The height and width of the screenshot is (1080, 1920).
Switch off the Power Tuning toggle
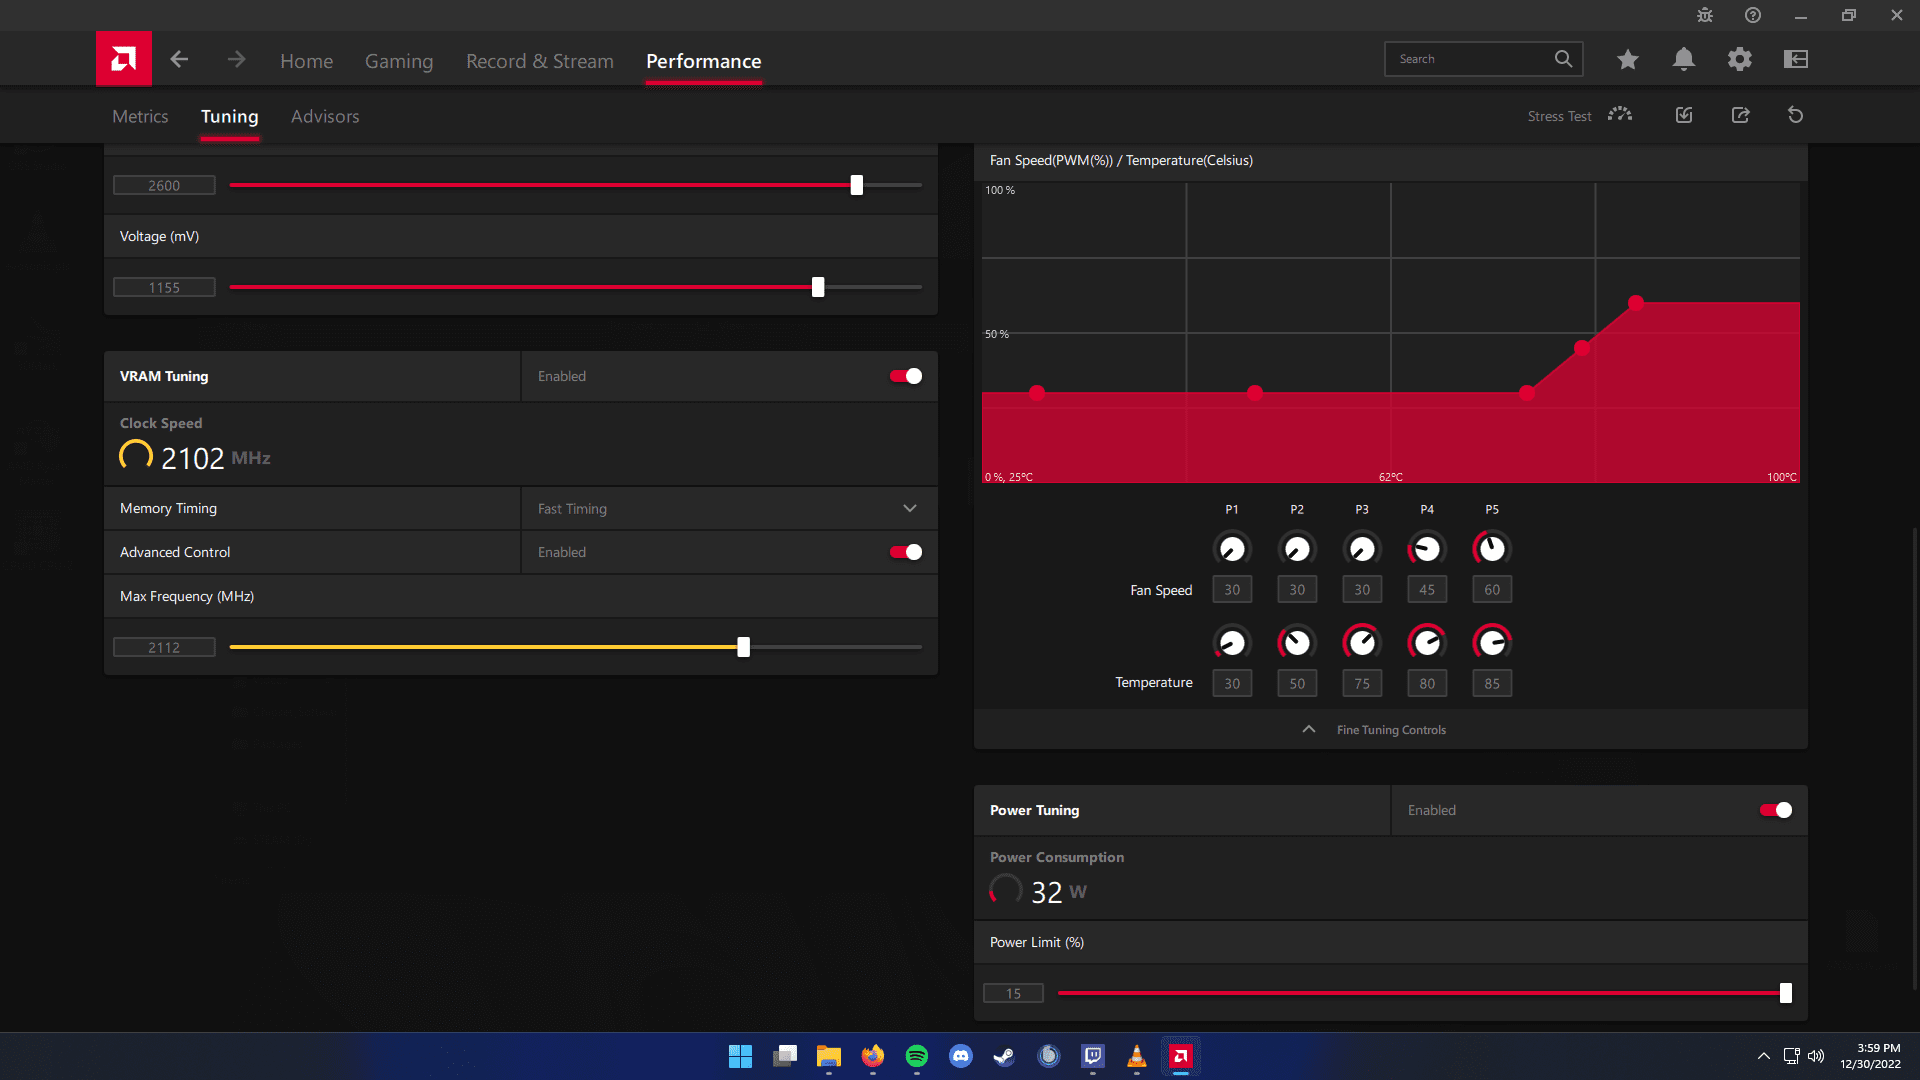point(1776,810)
